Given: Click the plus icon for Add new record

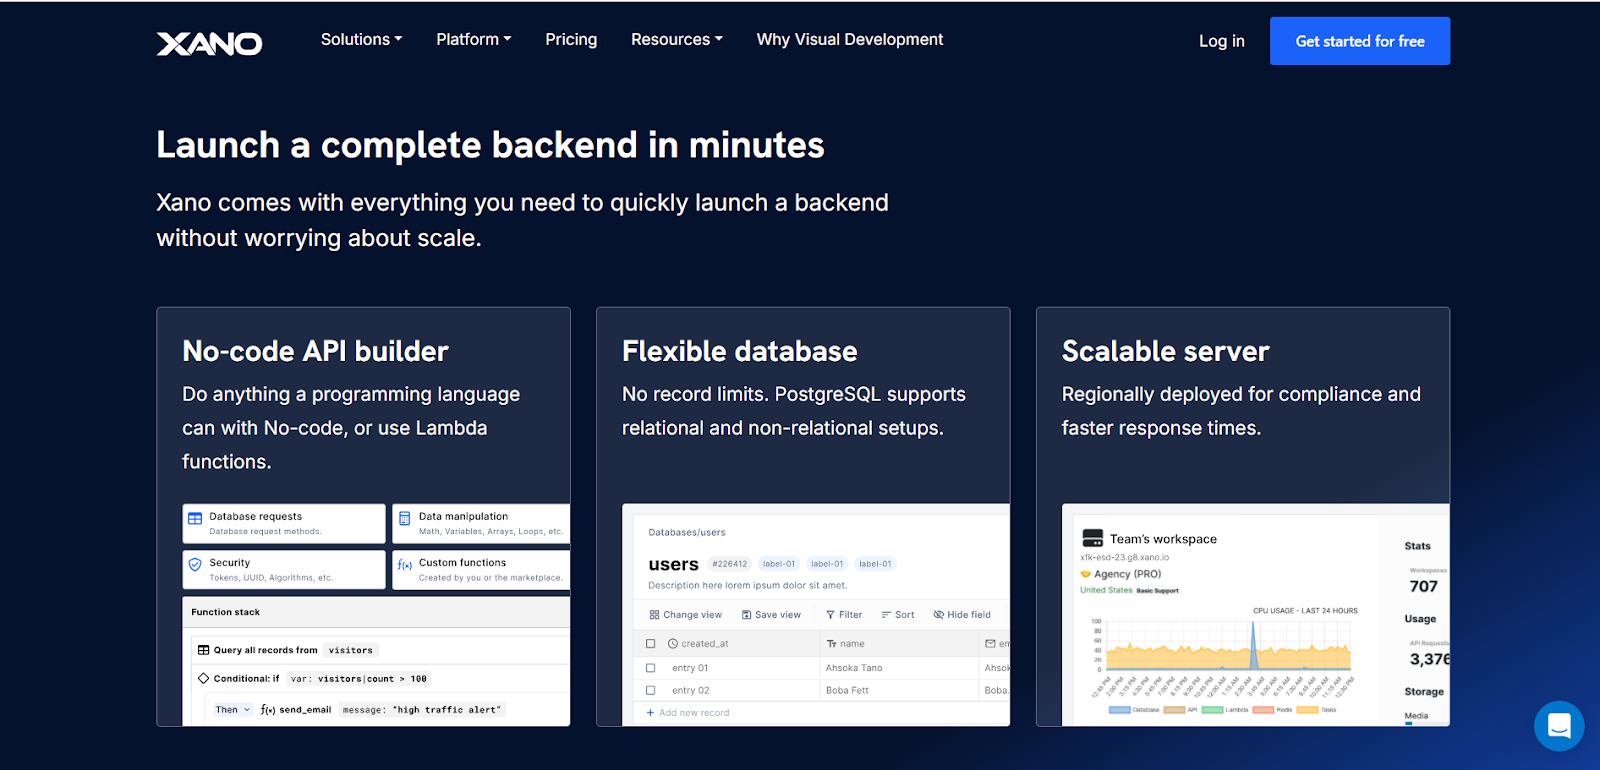Looking at the screenshot, I should (650, 713).
